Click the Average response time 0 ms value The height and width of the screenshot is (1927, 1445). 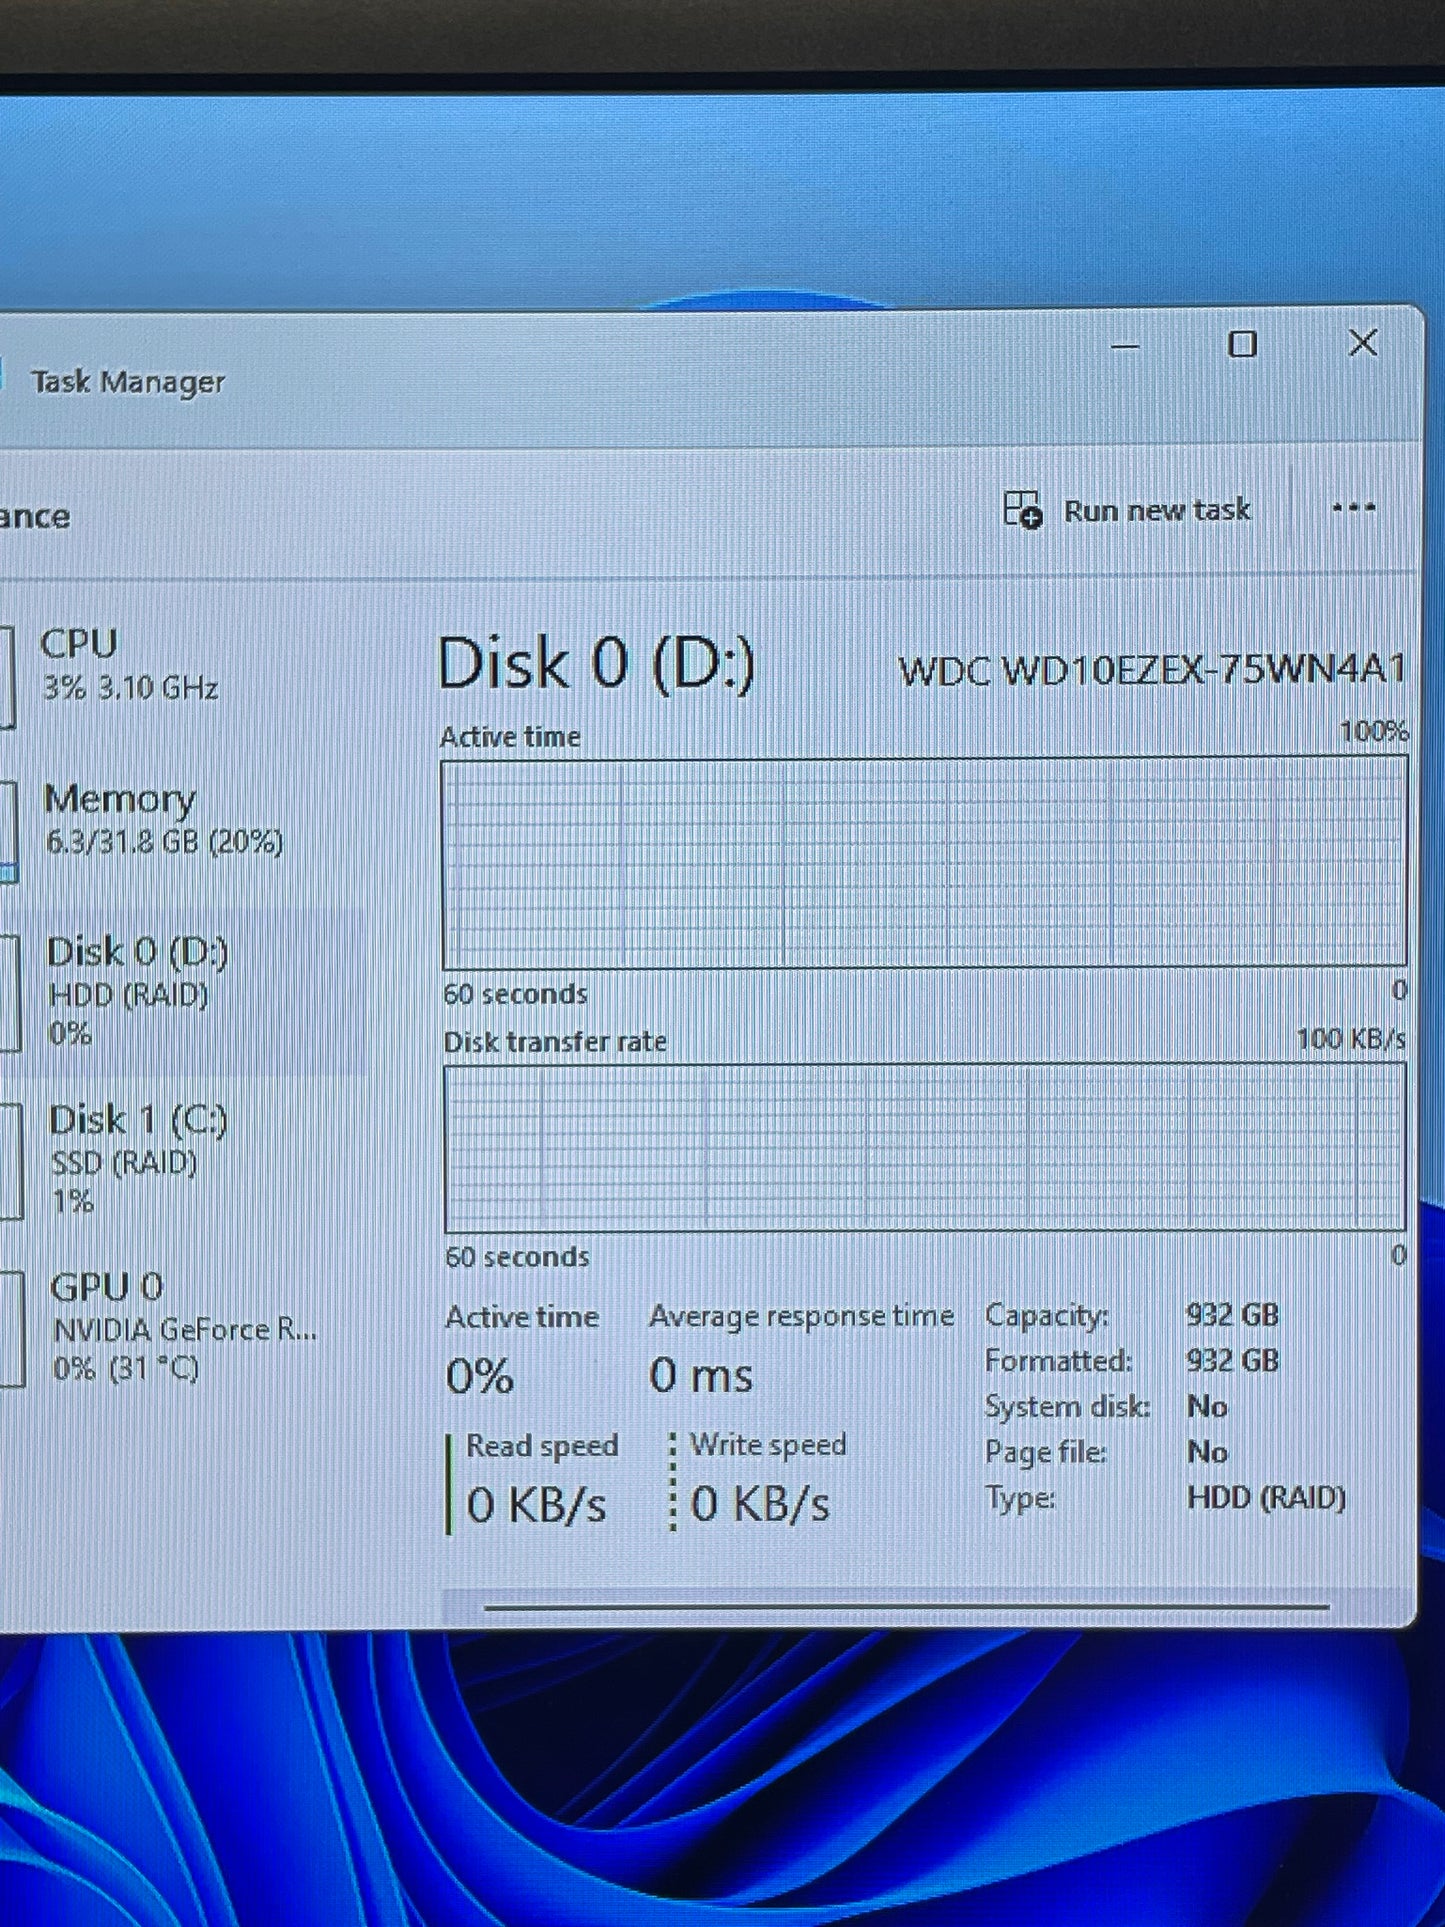(x=700, y=1376)
